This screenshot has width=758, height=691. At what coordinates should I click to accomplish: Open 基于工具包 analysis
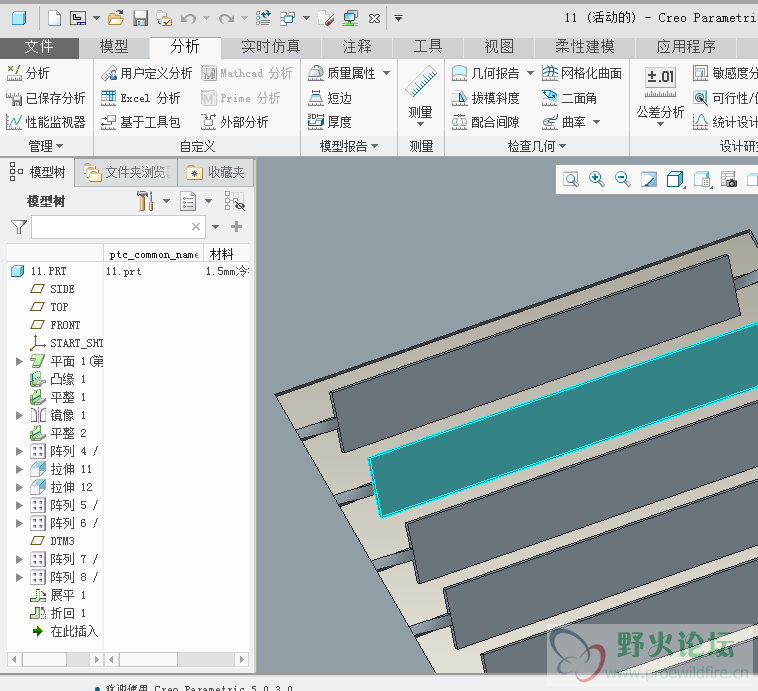coord(140,122)
